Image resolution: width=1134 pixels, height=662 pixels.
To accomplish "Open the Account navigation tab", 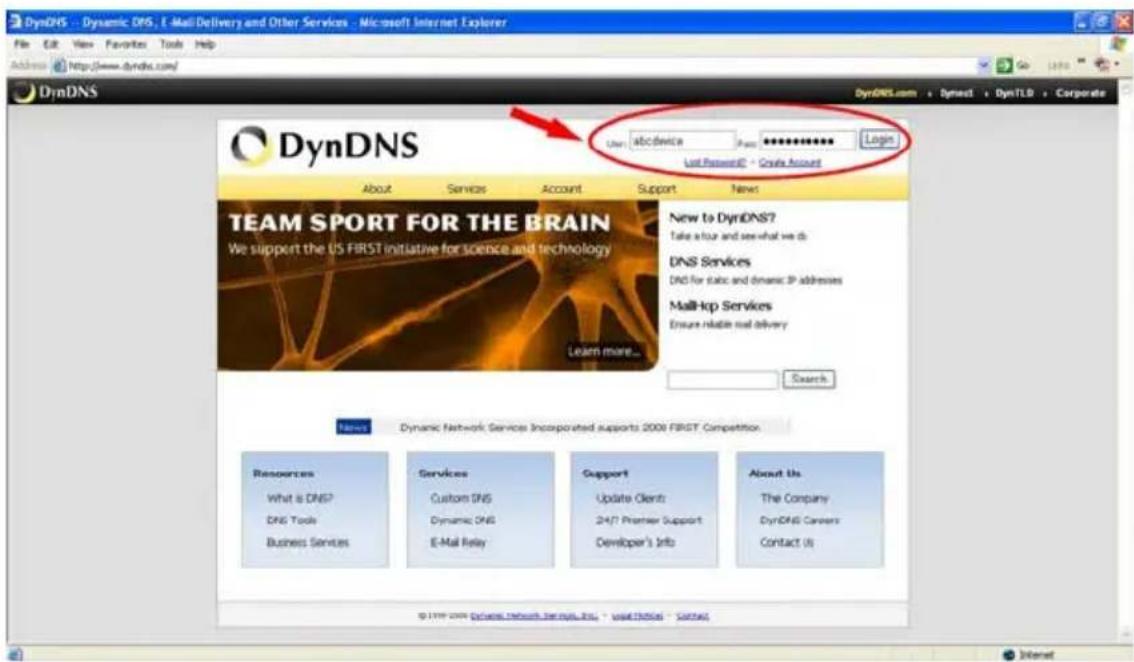I will 561,189.
